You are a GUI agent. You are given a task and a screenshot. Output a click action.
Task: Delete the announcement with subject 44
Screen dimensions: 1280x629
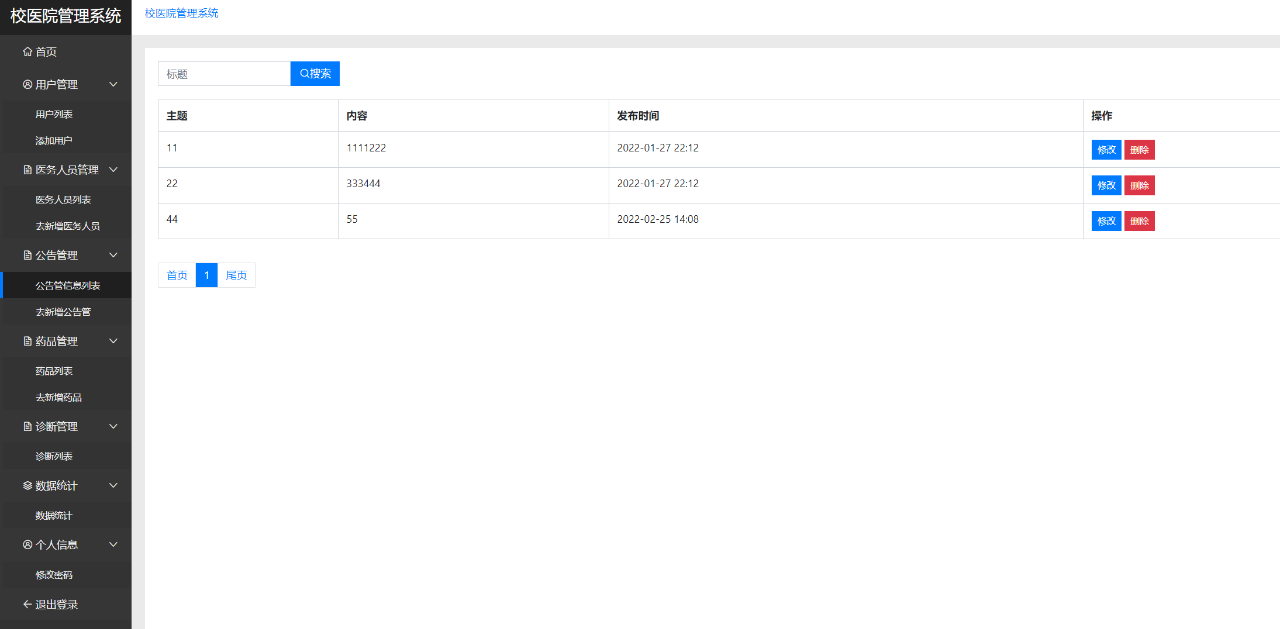pyautogui.click(x=1139, y=221)
